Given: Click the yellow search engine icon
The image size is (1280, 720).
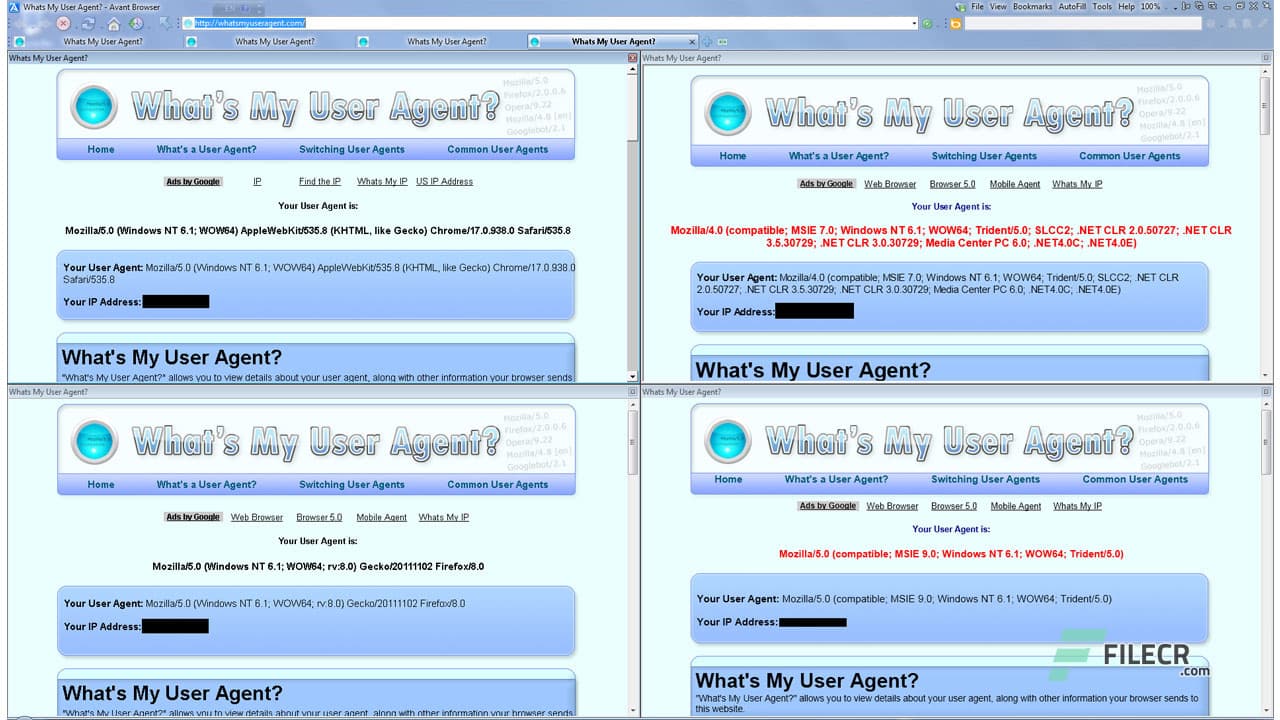Looking at the screenshot, I should coord(957,23).
